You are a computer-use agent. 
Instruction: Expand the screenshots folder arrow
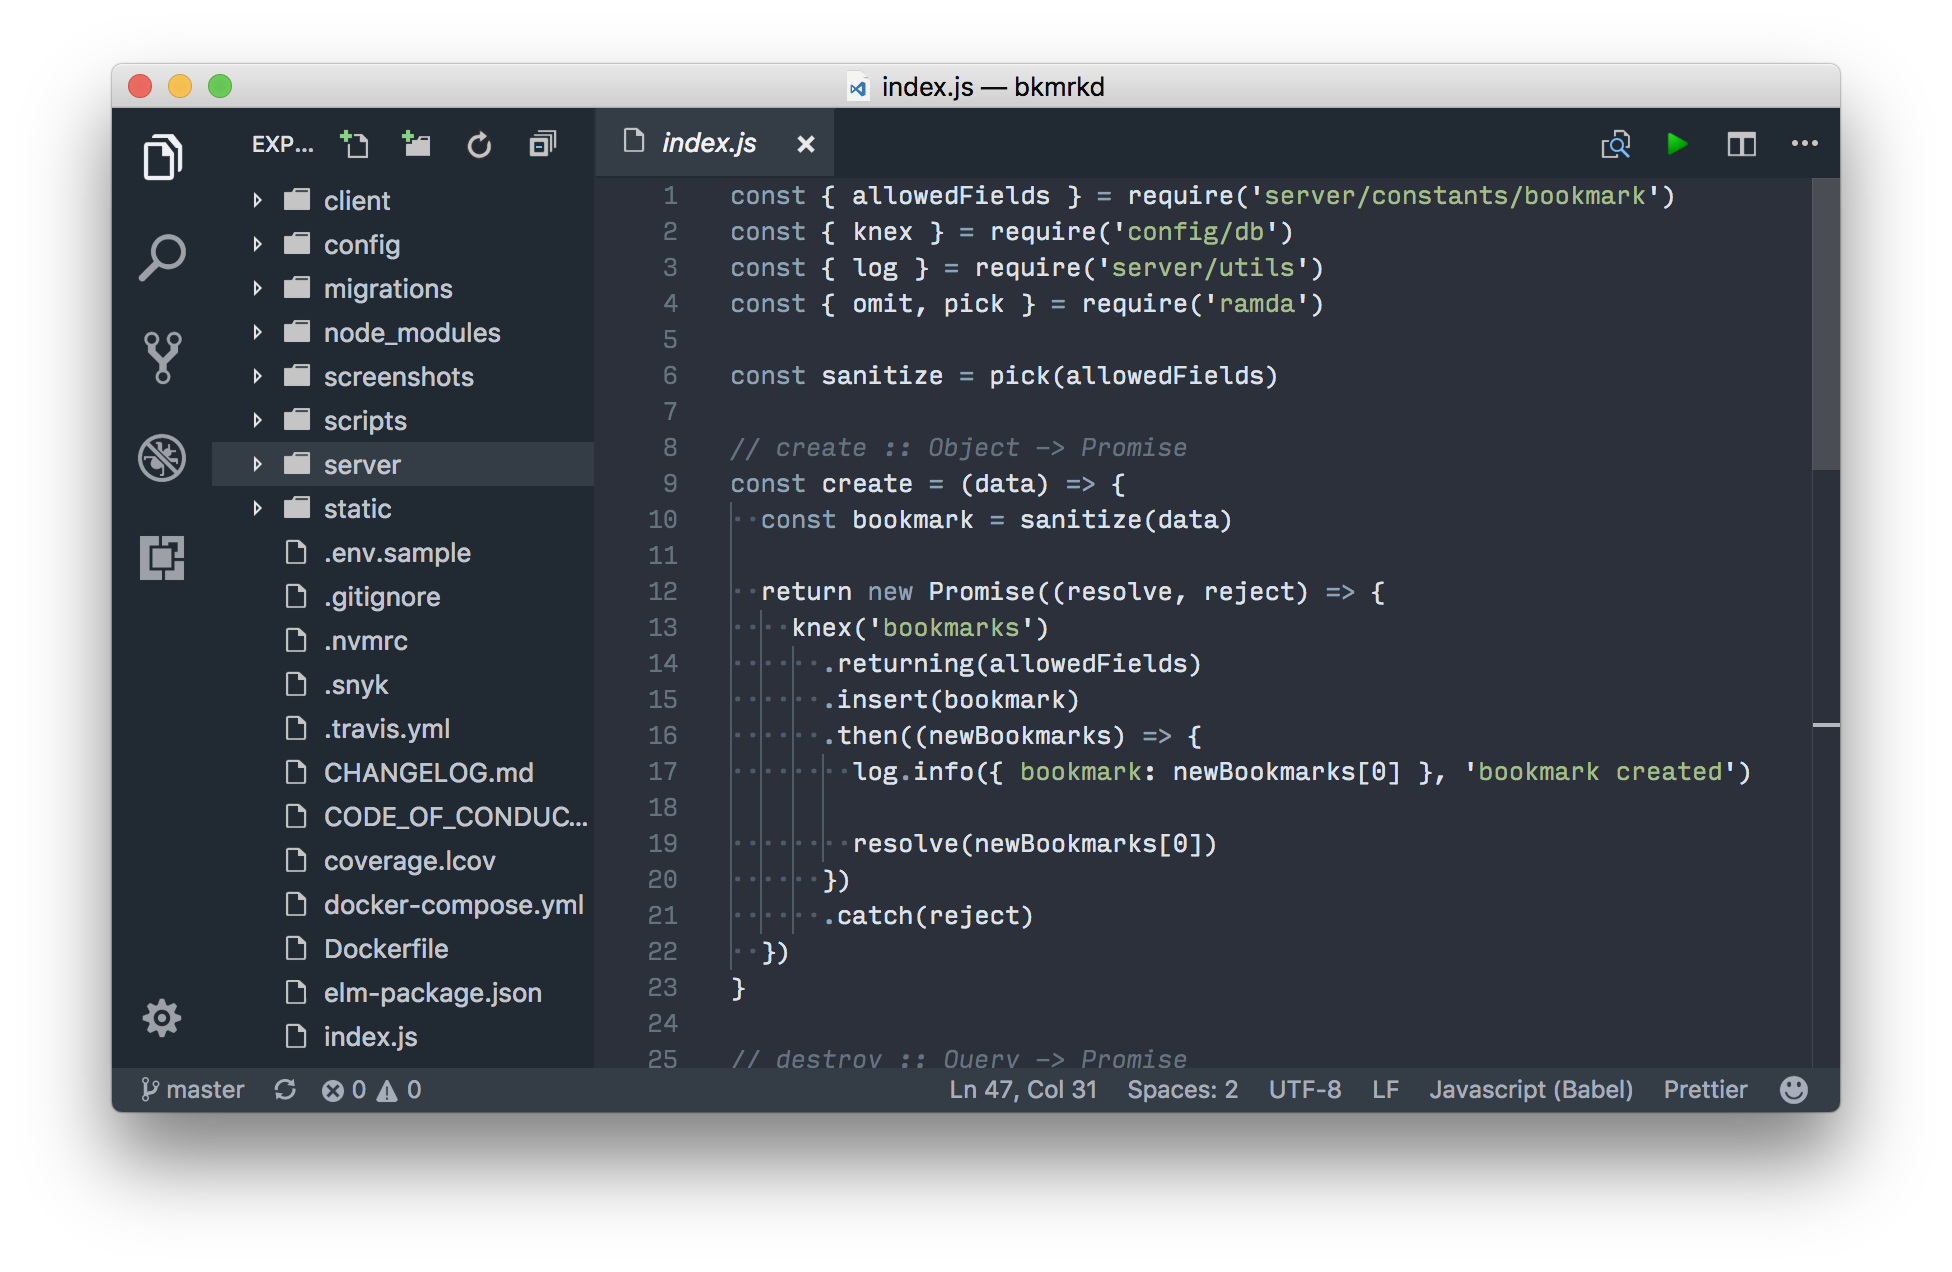pyautogui.click(x=257, y=376)
